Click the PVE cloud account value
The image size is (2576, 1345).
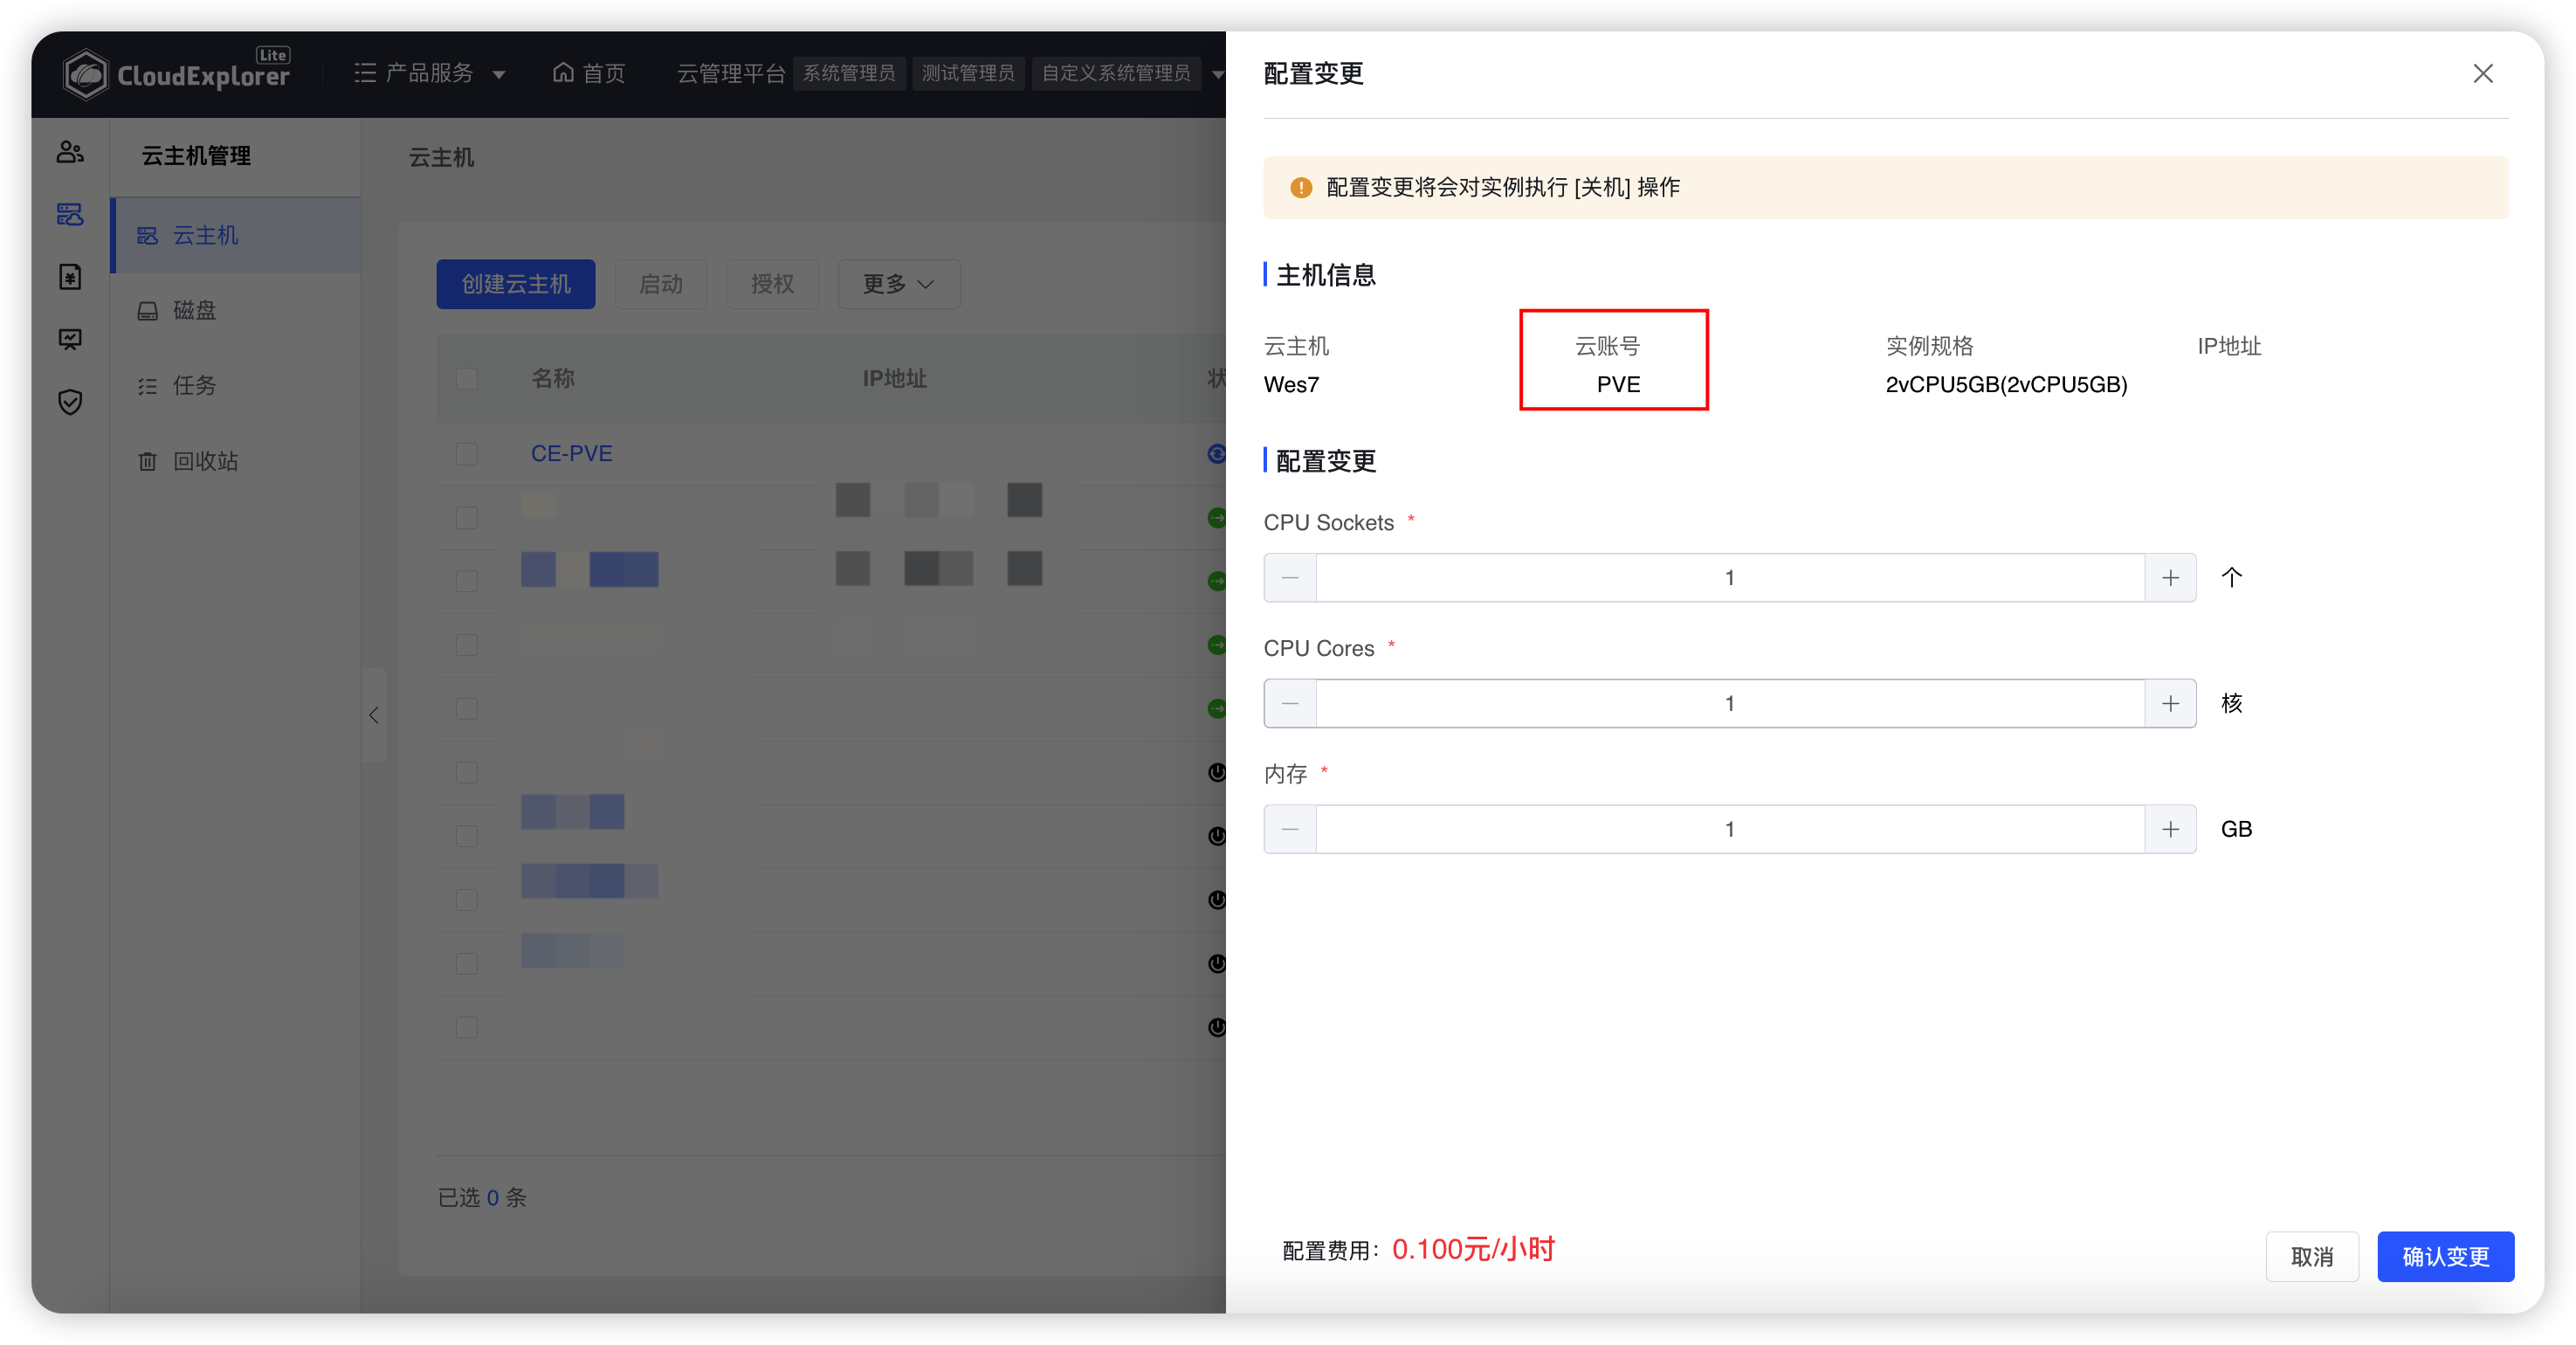coord(1619,385)
